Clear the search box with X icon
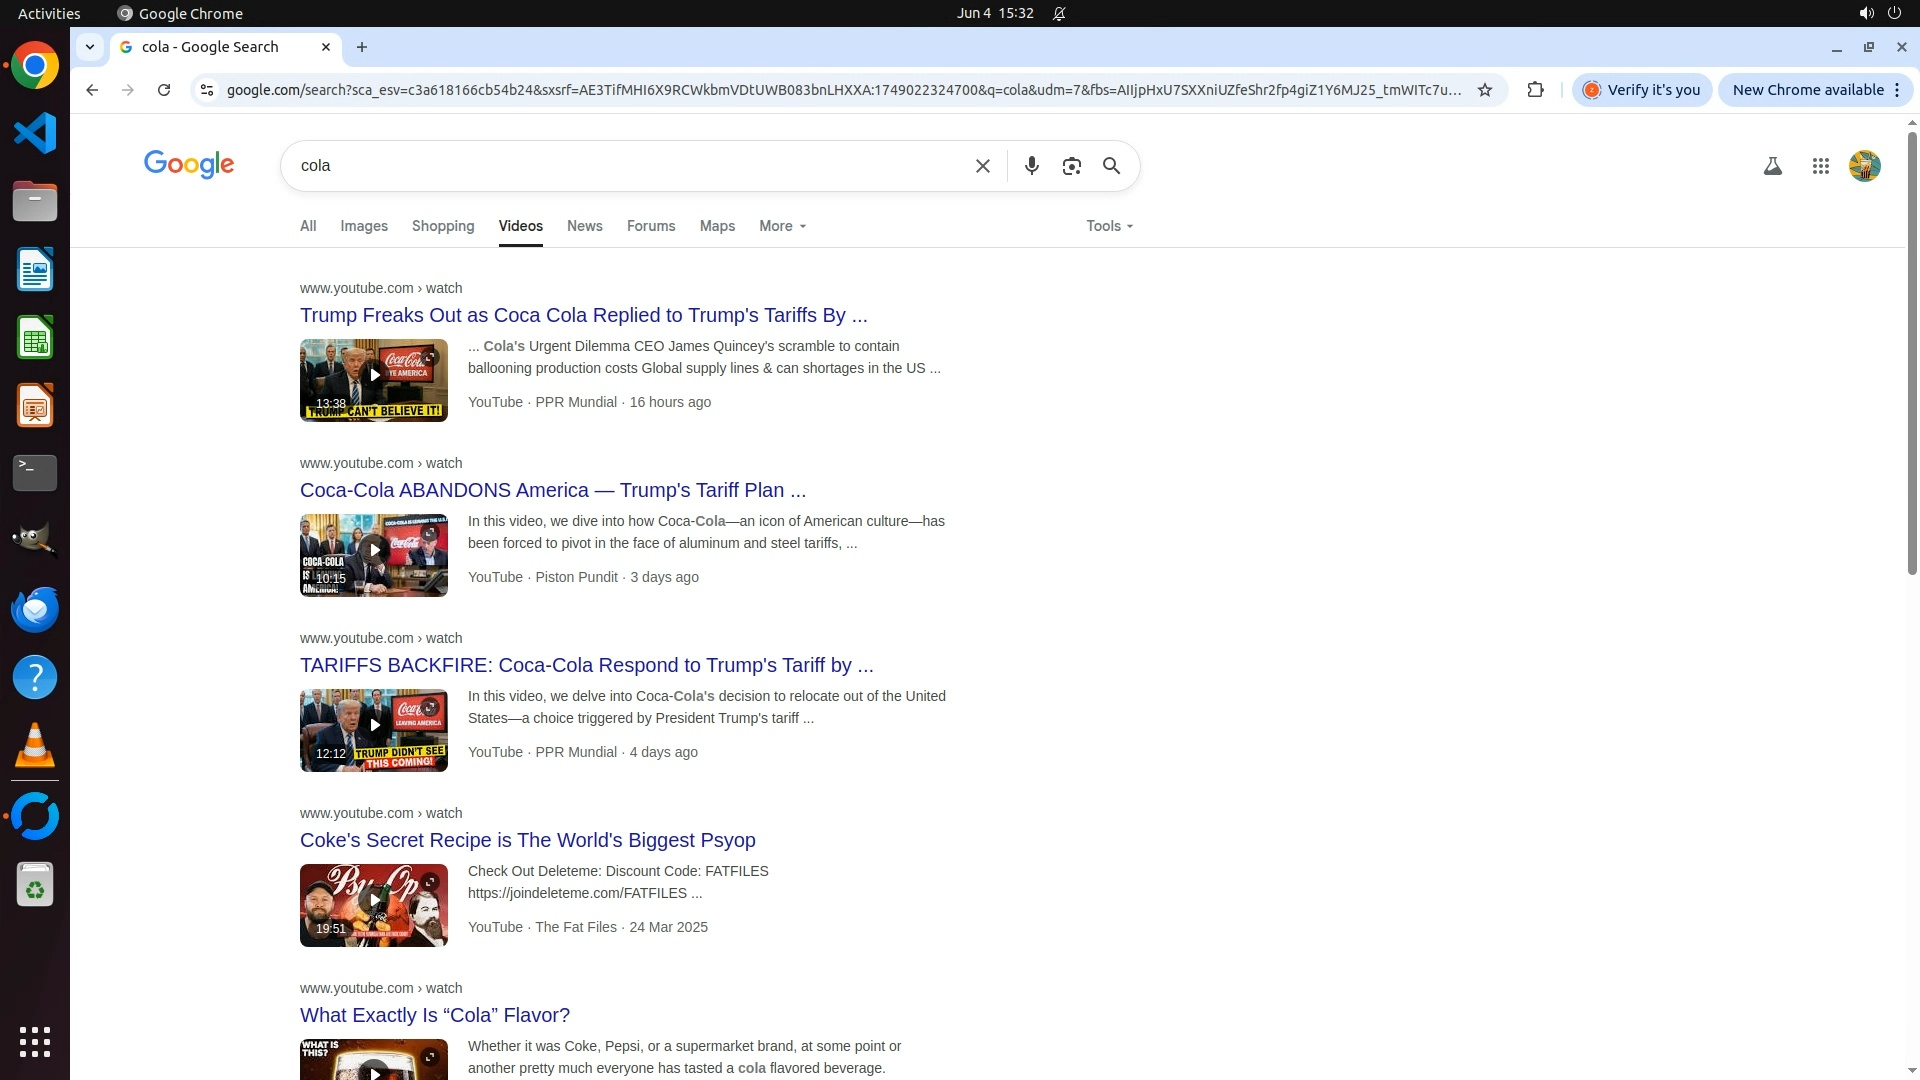 tap(982, 166)
